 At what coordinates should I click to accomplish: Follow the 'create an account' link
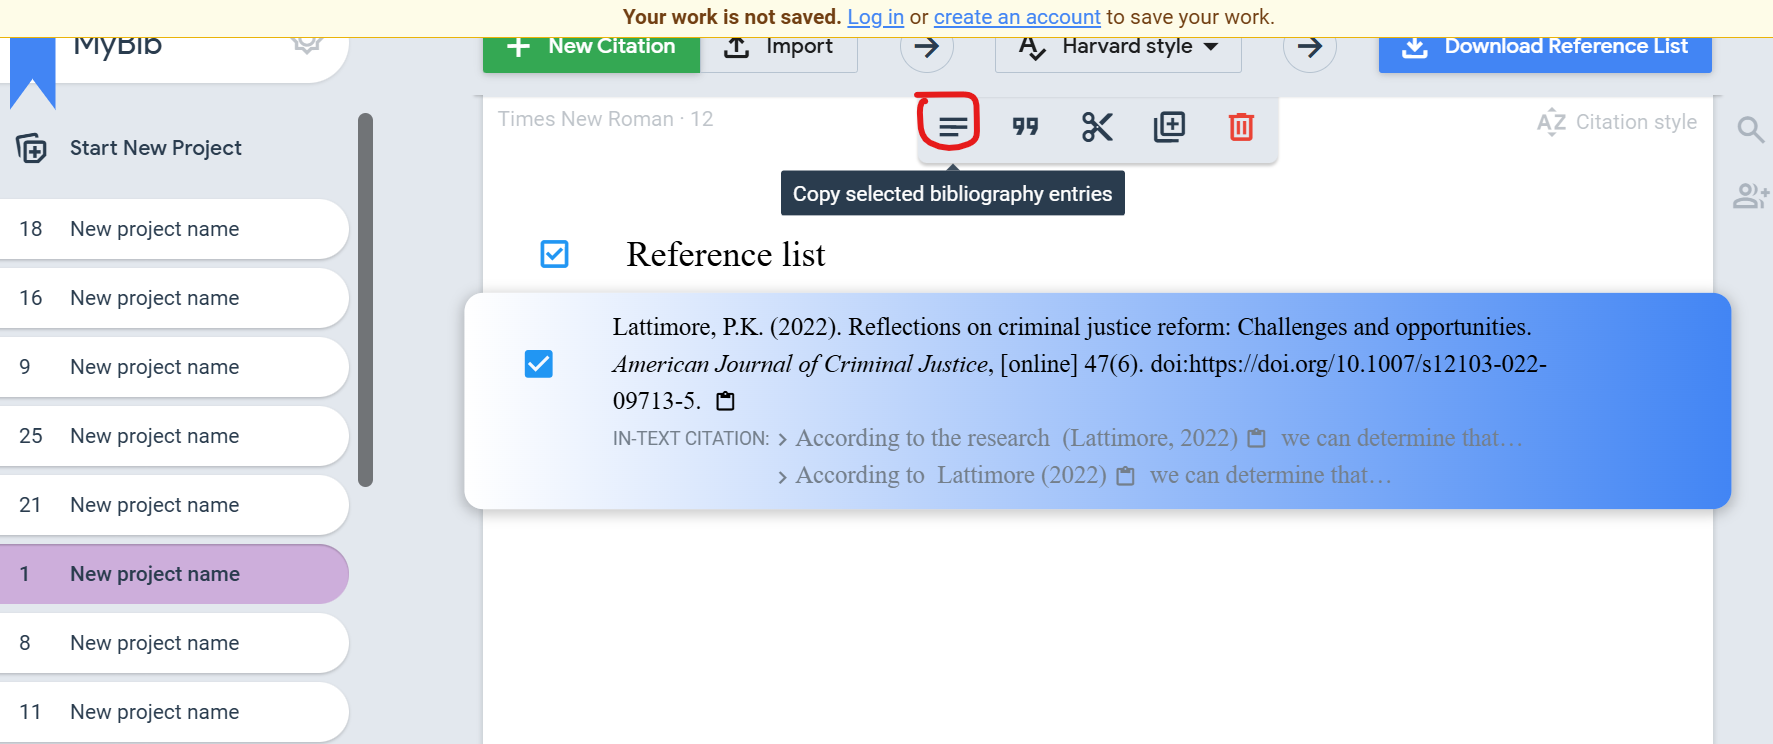tap(1017, 17)
